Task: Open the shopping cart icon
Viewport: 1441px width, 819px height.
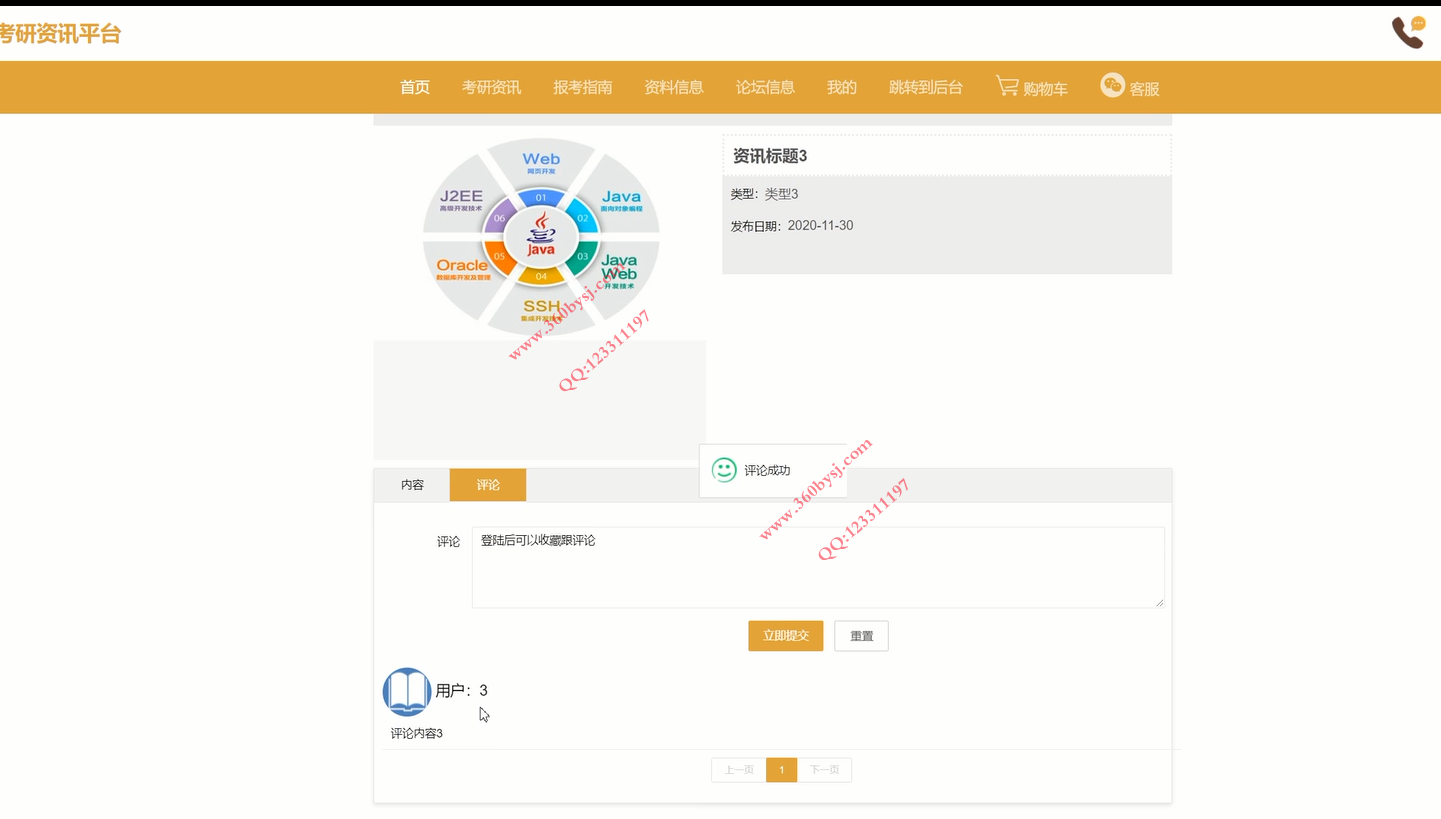Action: (x=1007, y=86)
